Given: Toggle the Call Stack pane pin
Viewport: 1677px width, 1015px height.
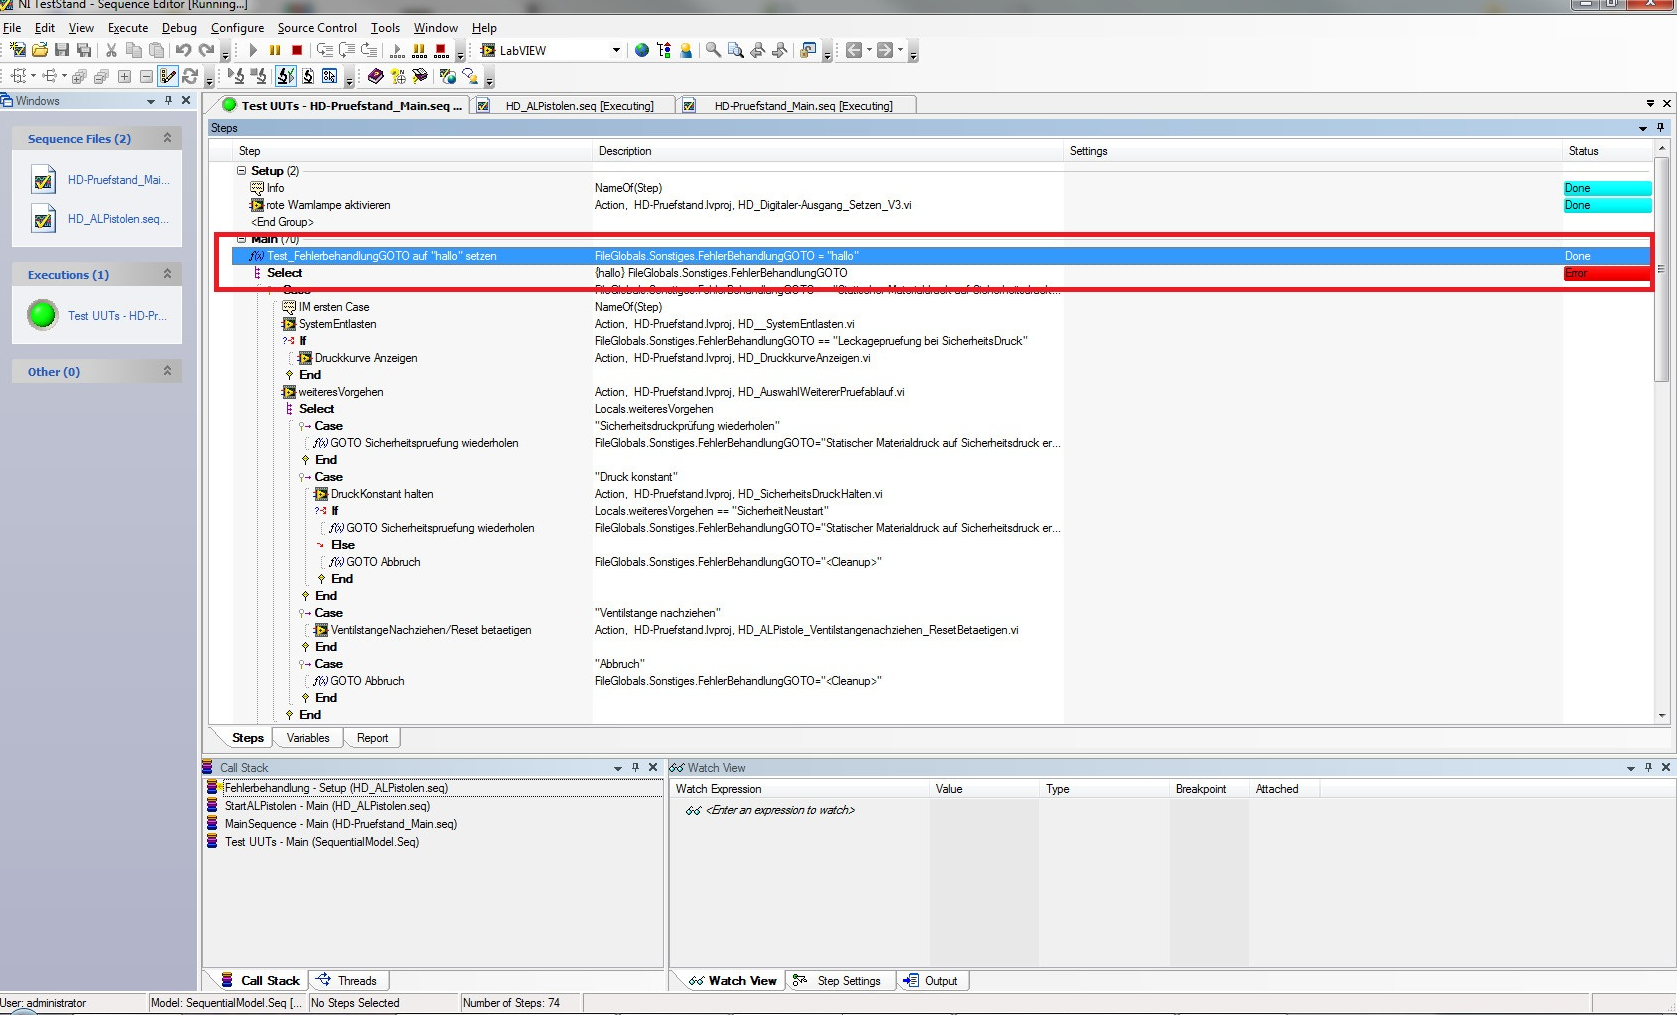Looking at the screenshot, I should [635, 768].
